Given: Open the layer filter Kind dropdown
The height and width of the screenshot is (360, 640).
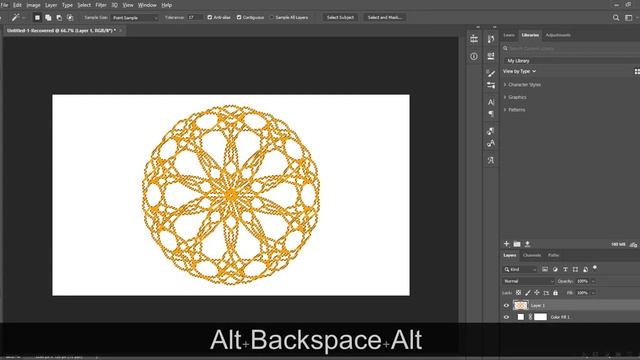Looking at the screenshot, I should pyautogui.click(x=520, y=269).
